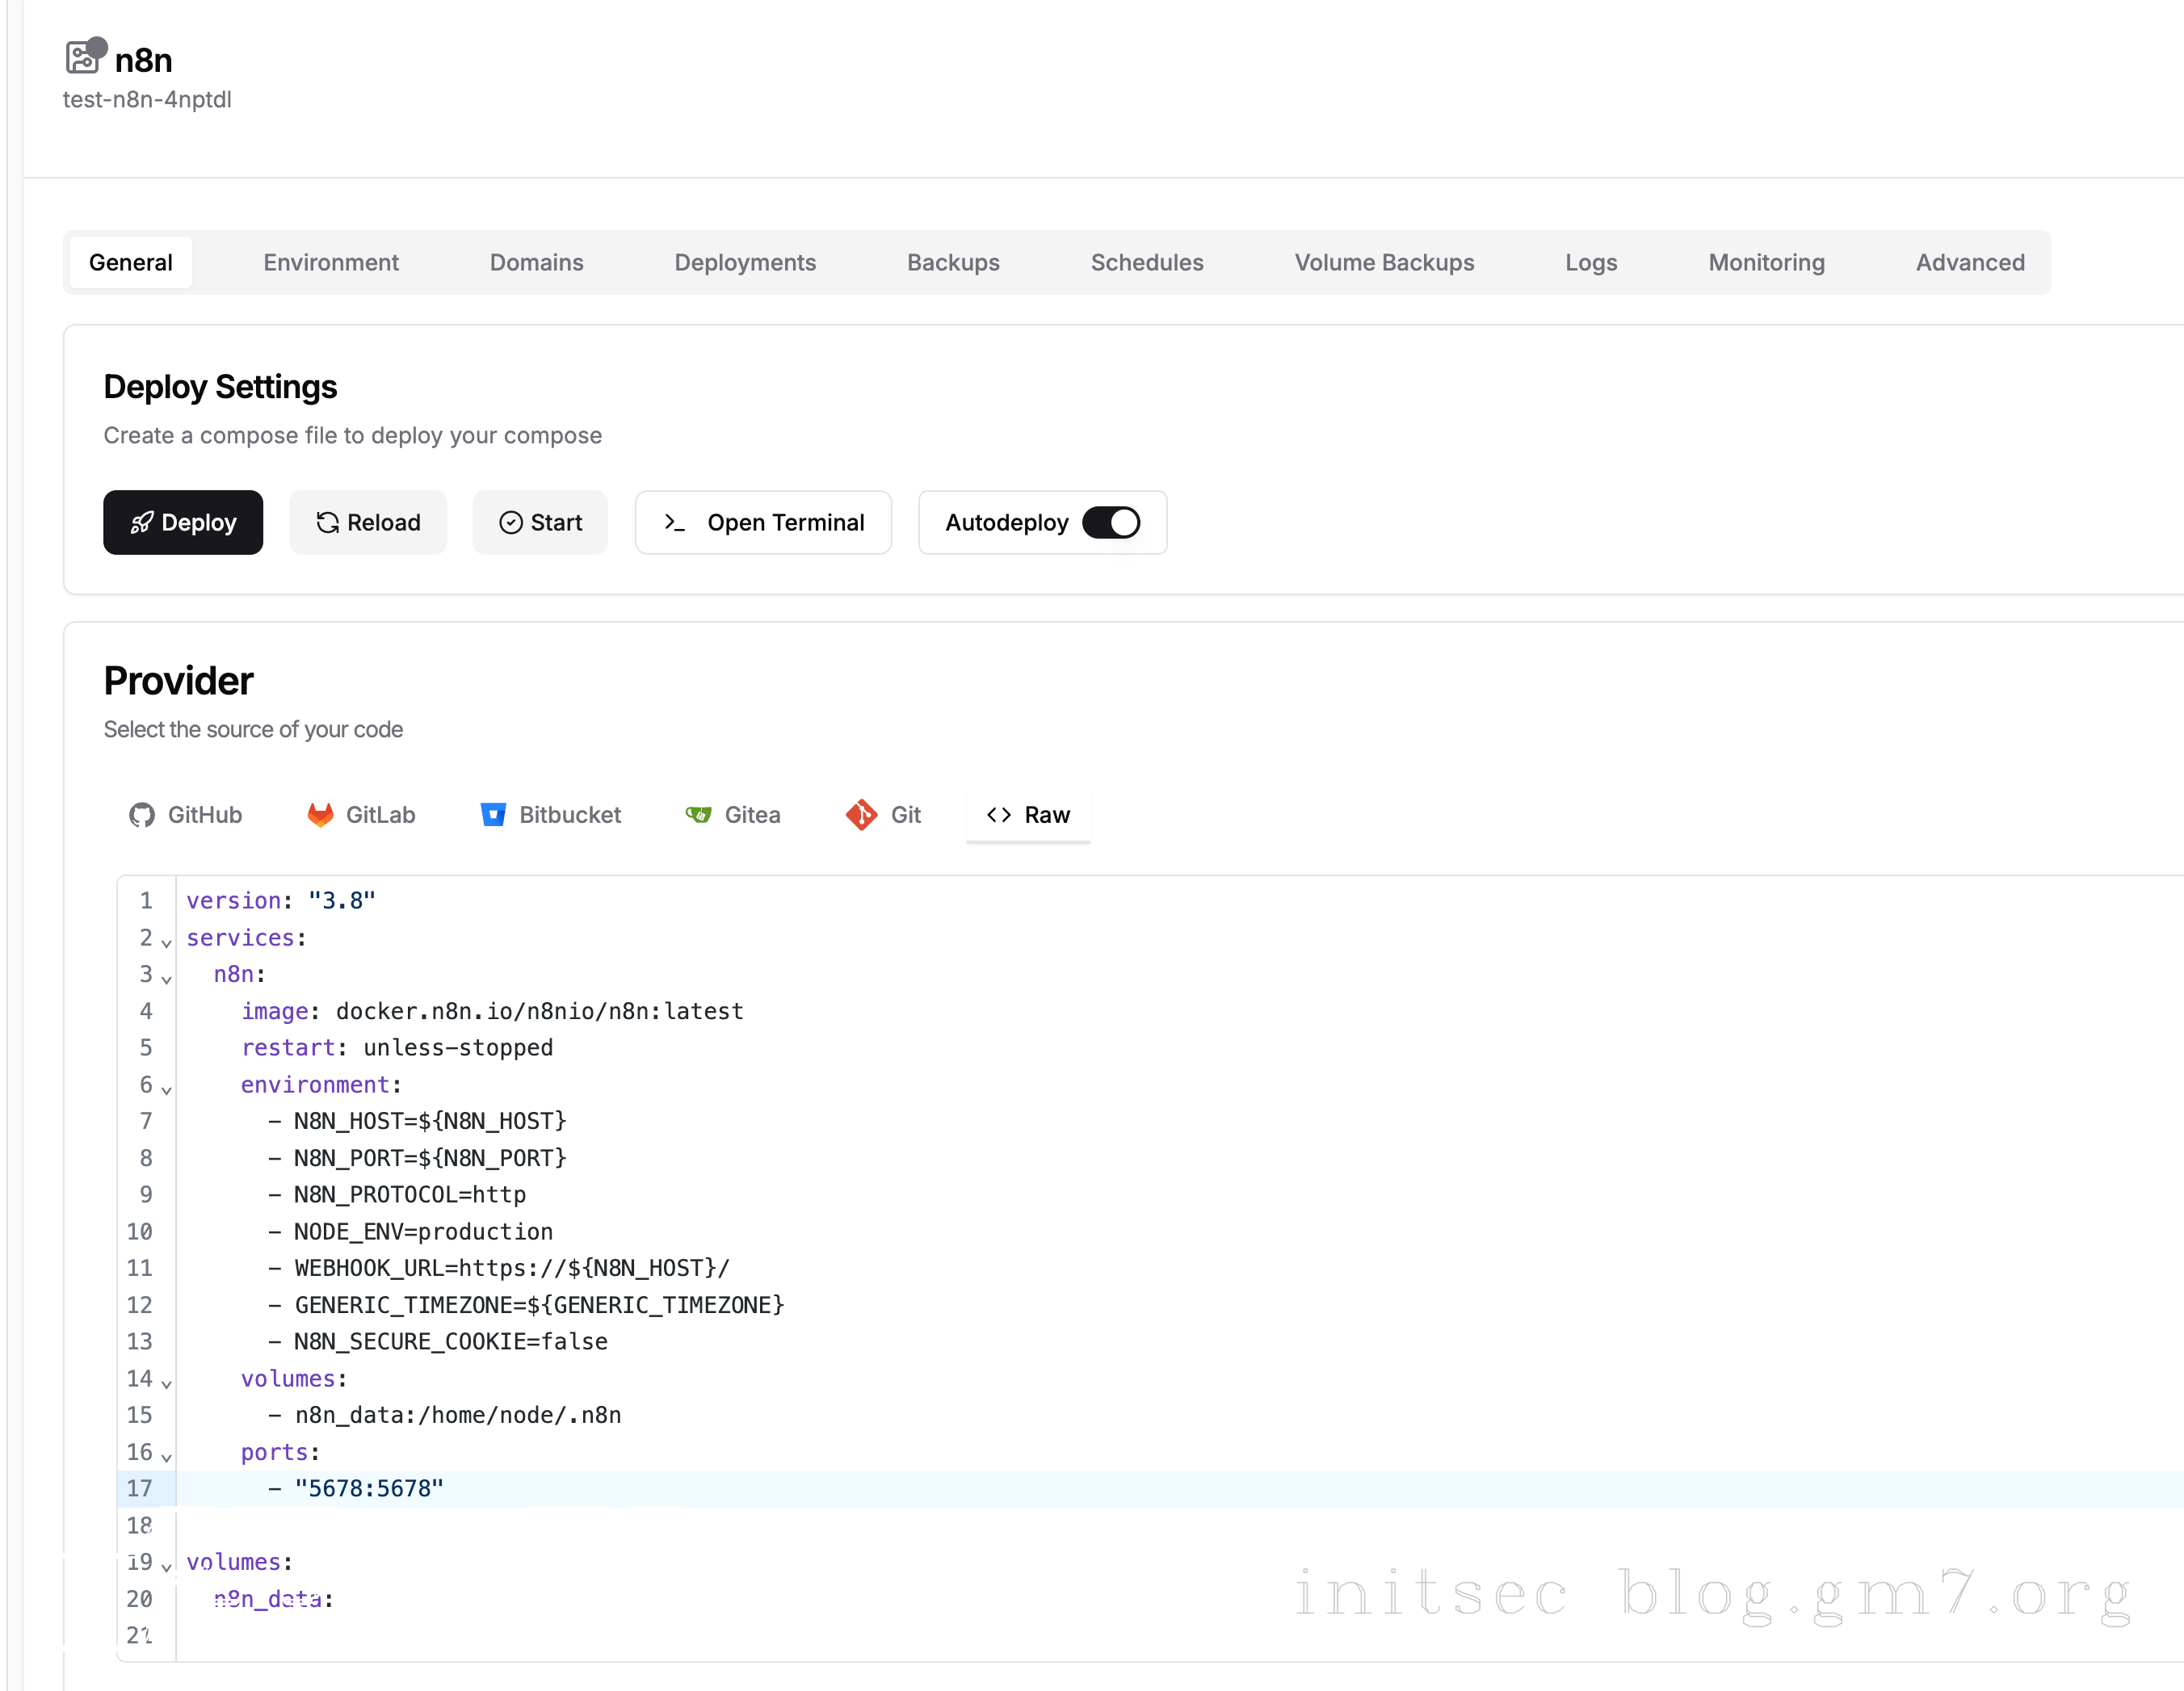
Task: Collapse the environment block at line 6
Action: tap(166, 1089)
